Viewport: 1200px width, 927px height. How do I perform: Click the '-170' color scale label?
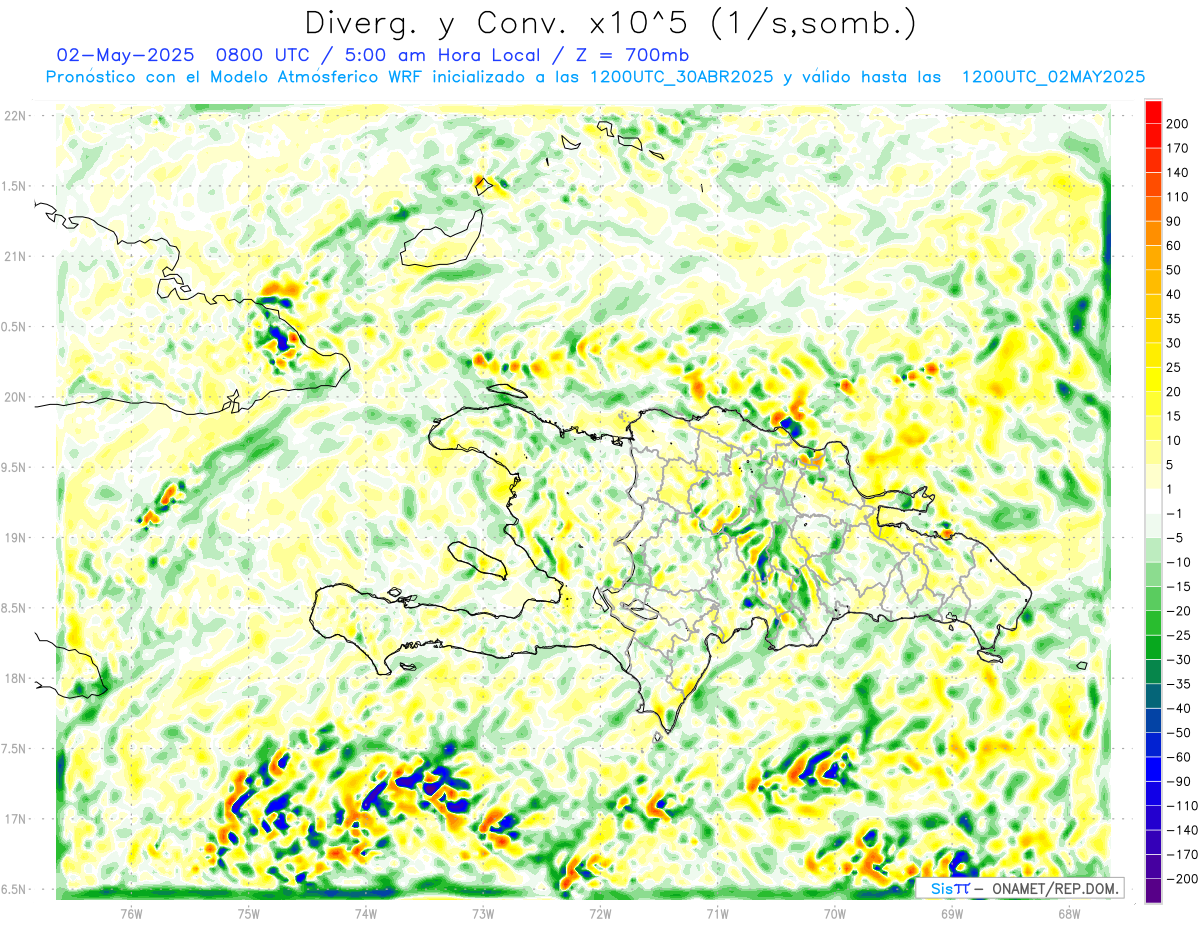pyautogui.click(x=1182, y=855)
